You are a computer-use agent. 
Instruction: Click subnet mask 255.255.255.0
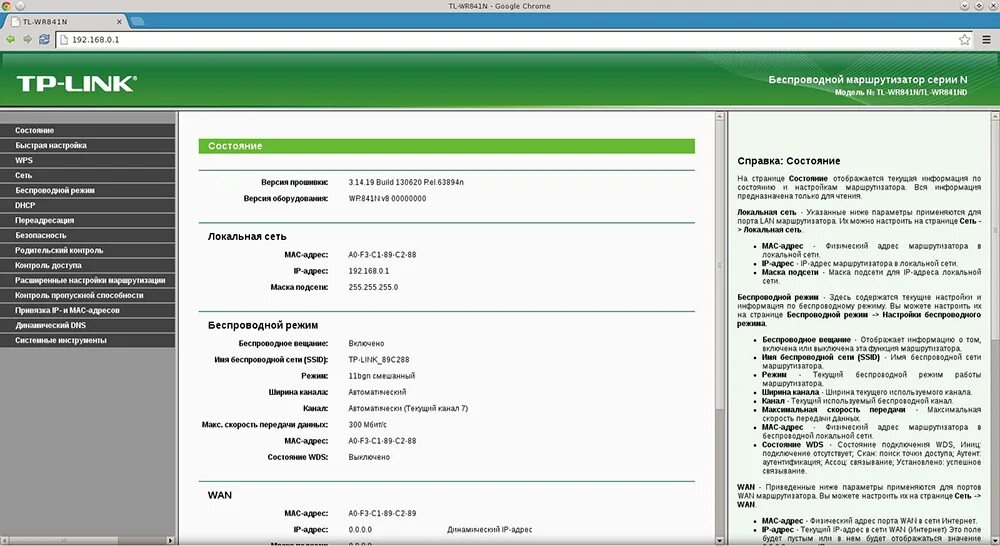[373, 287]
